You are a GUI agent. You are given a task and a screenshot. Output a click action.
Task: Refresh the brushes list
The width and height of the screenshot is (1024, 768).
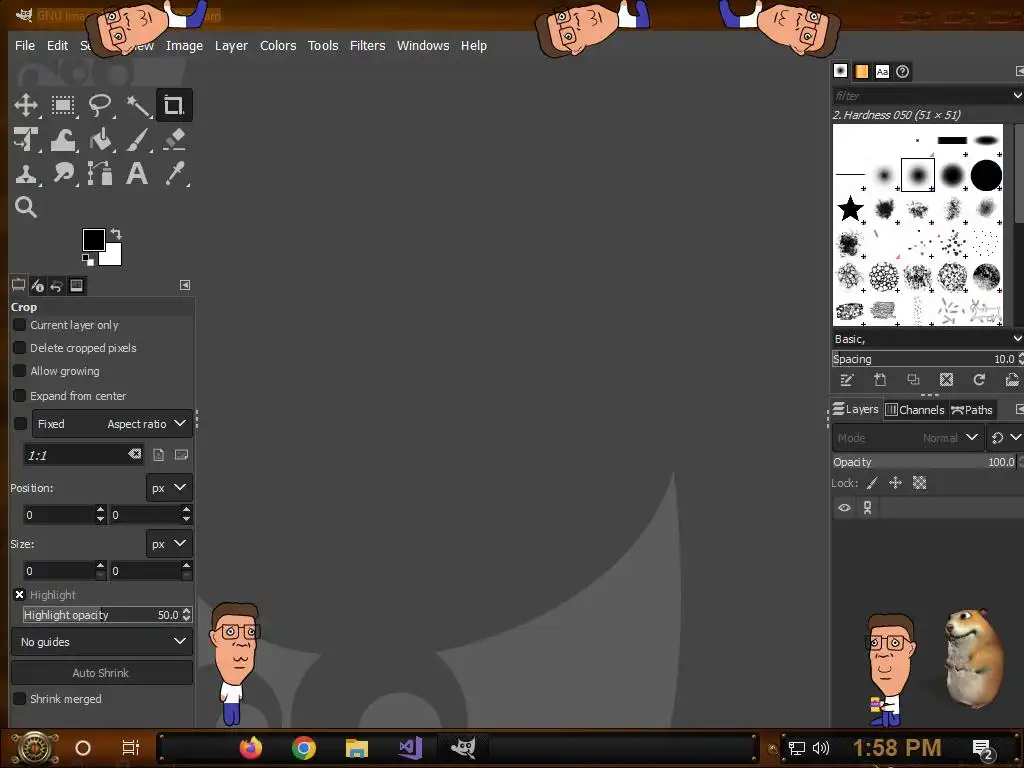point(979,380)
